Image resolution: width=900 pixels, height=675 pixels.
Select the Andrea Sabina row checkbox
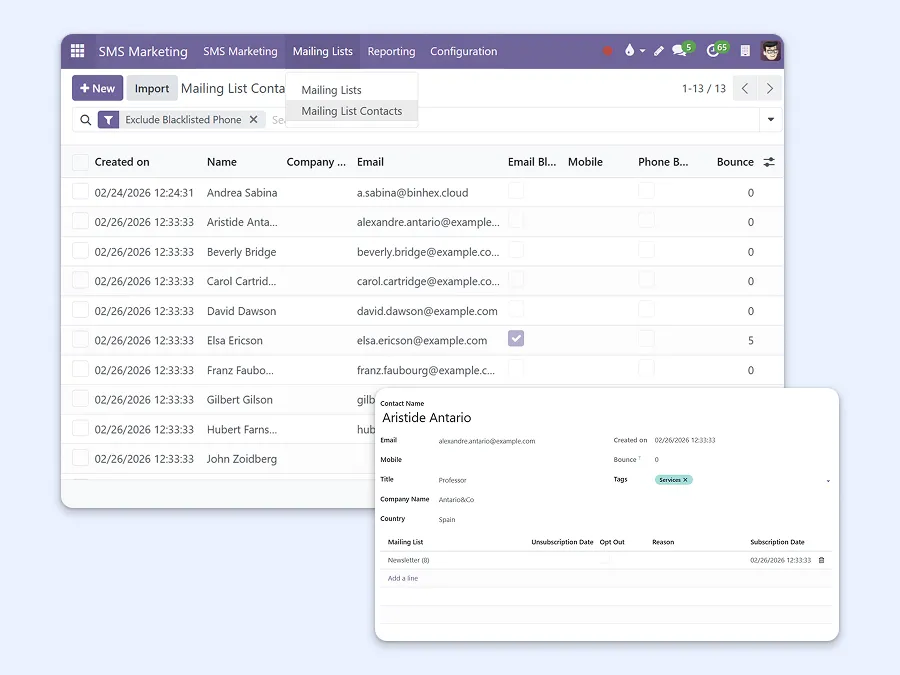tap(80, 192)
